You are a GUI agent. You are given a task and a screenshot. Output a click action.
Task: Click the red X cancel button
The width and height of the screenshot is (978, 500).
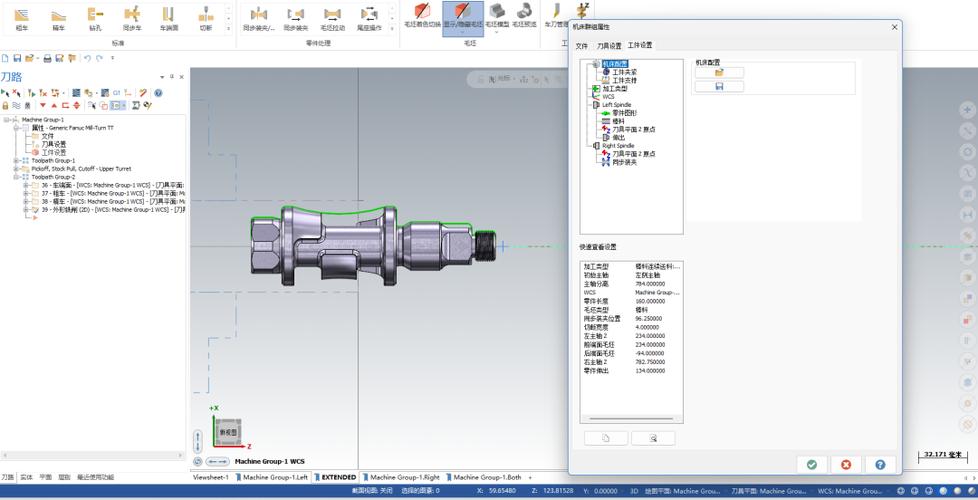tap(846, 464)
